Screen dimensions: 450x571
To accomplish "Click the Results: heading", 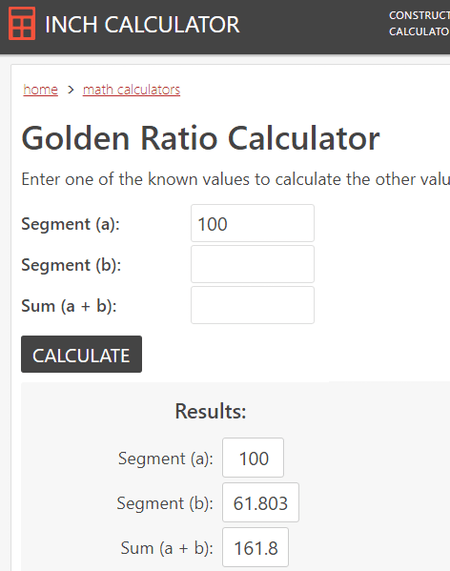I will pos(210,411).
